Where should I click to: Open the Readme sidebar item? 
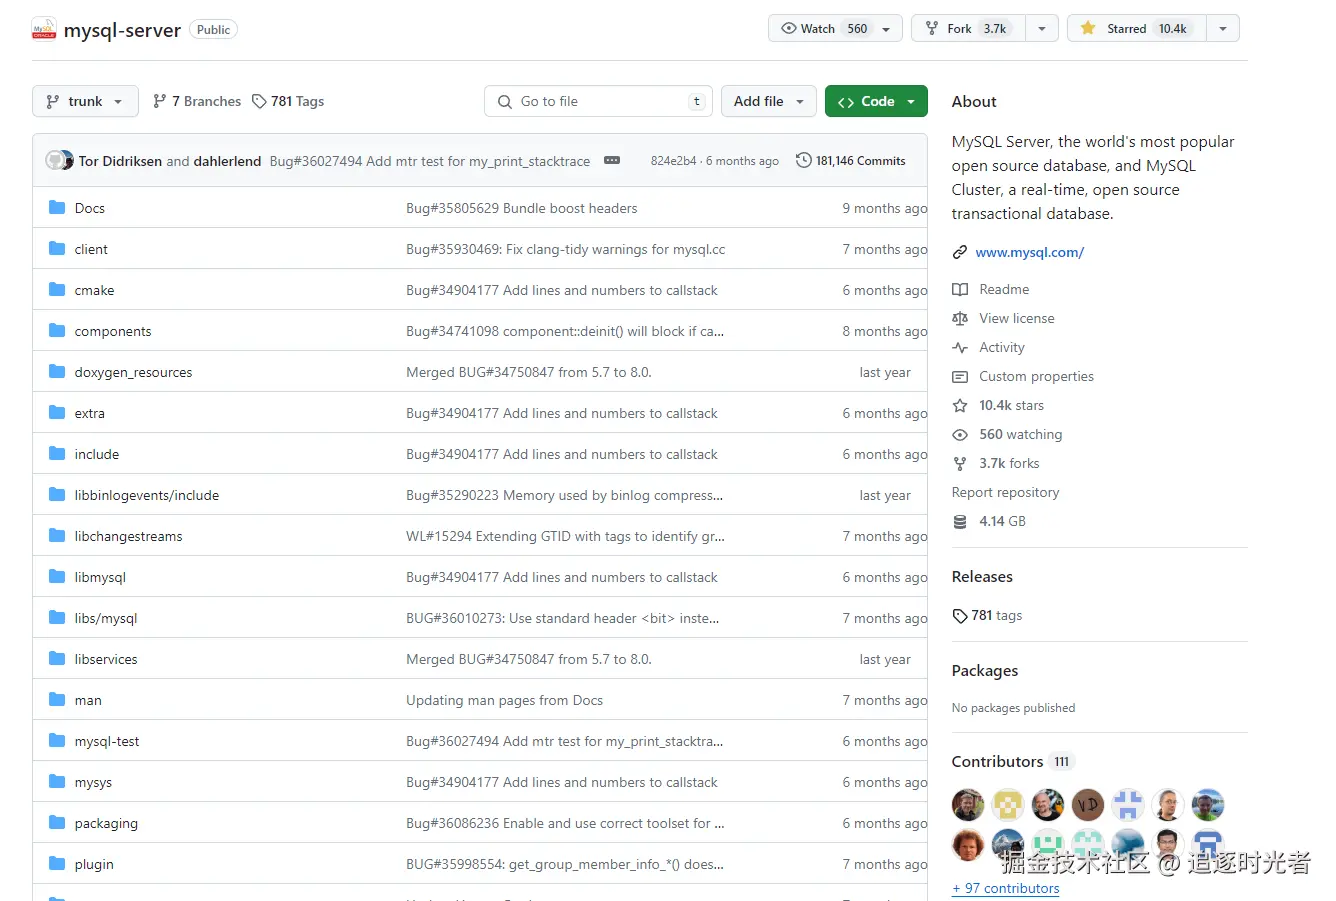[x=1003, y=289]
